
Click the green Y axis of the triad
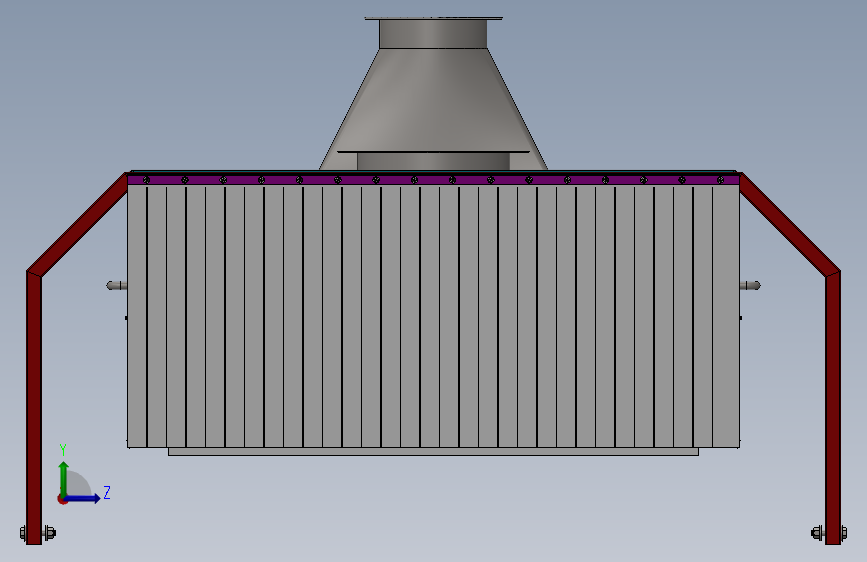pyautogui.click(x=64, y=479)
